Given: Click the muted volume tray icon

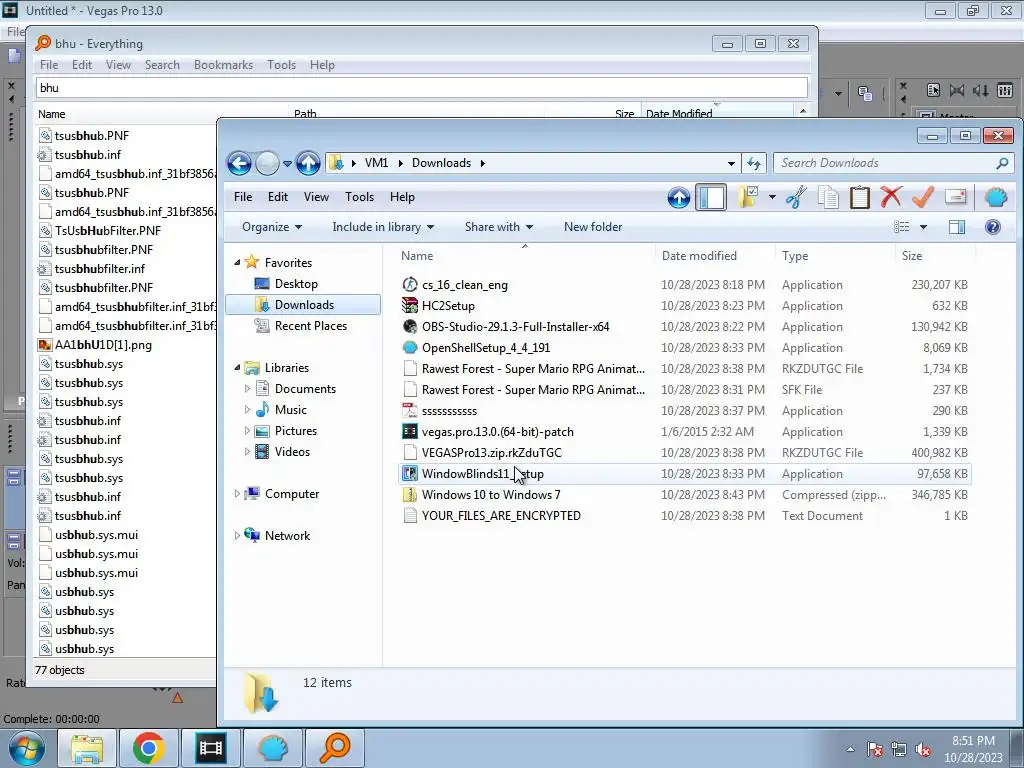Looking at the screenshot, I should tap(923, 750).
